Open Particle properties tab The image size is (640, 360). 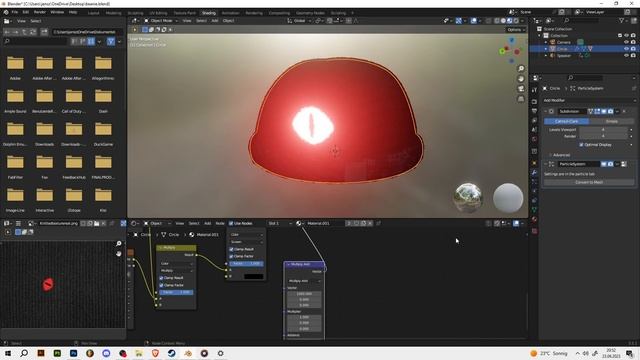click(534, 182)
